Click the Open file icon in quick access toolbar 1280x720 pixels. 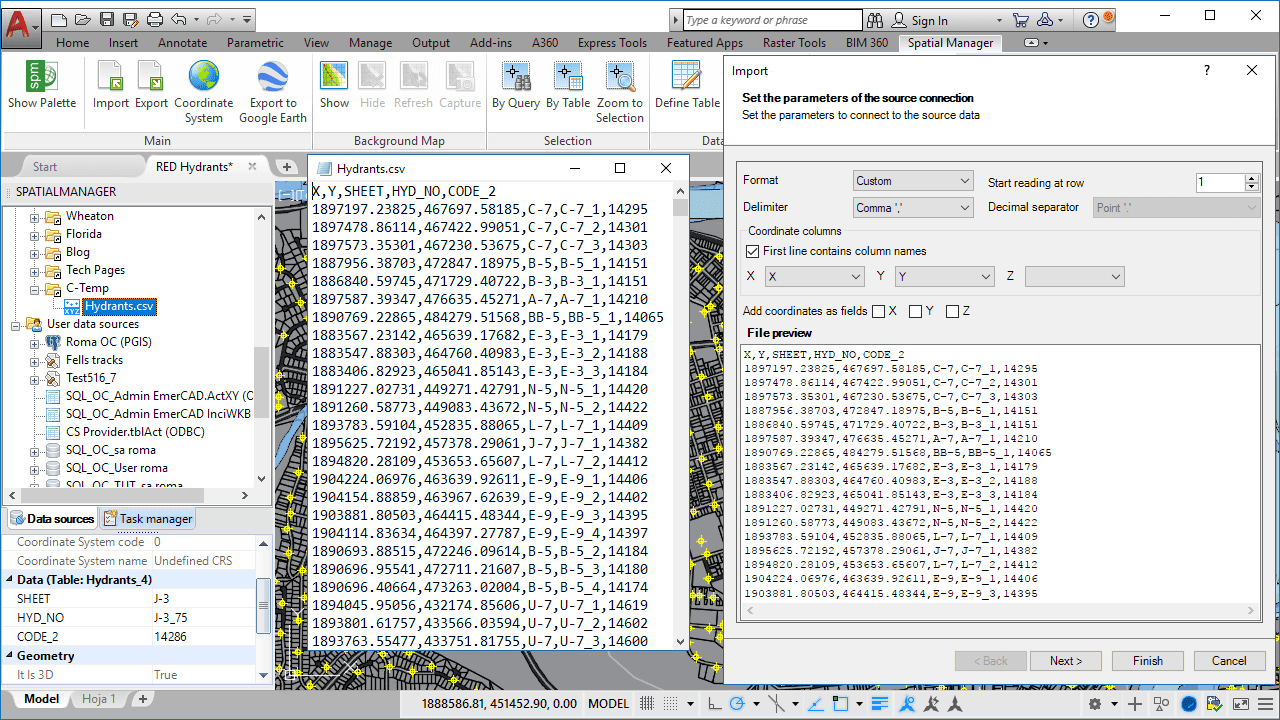[83, 19]
